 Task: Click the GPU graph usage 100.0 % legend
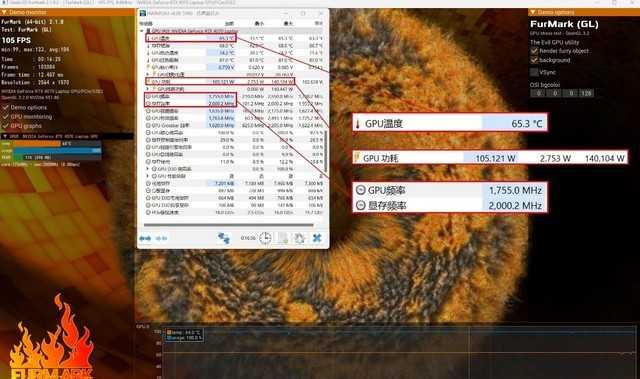(x=184, y=338)
